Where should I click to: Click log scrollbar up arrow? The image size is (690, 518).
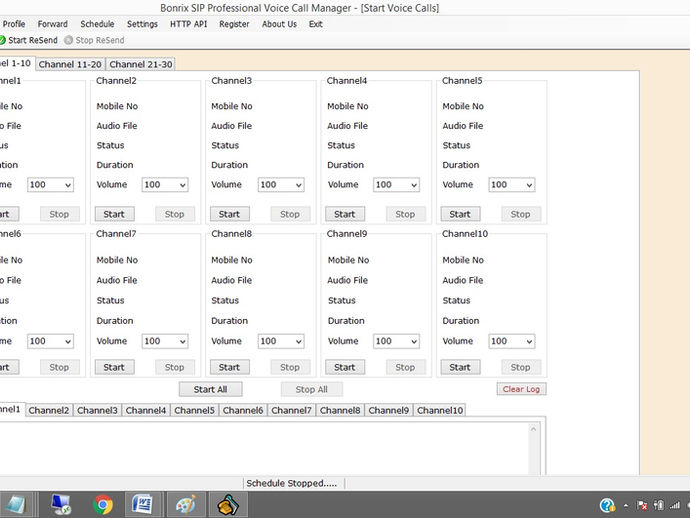tap(533, 429)
